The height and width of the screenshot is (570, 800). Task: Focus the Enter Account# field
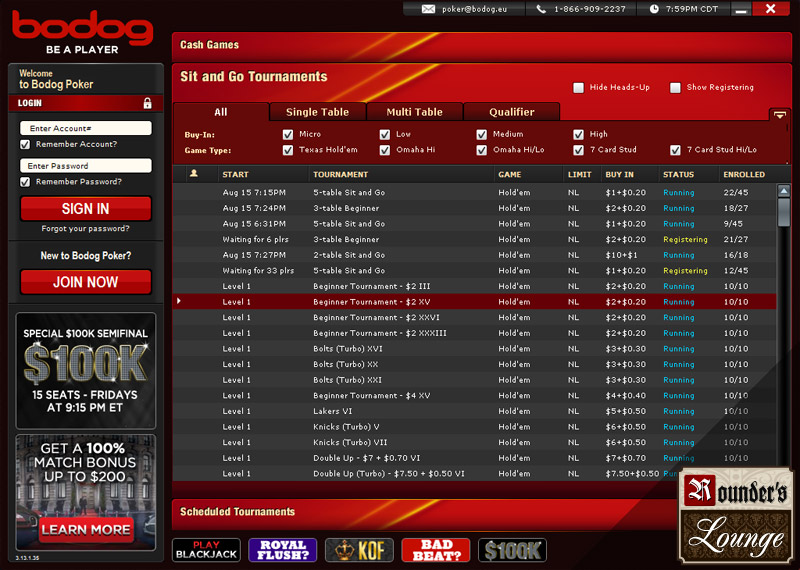(86, 128)
